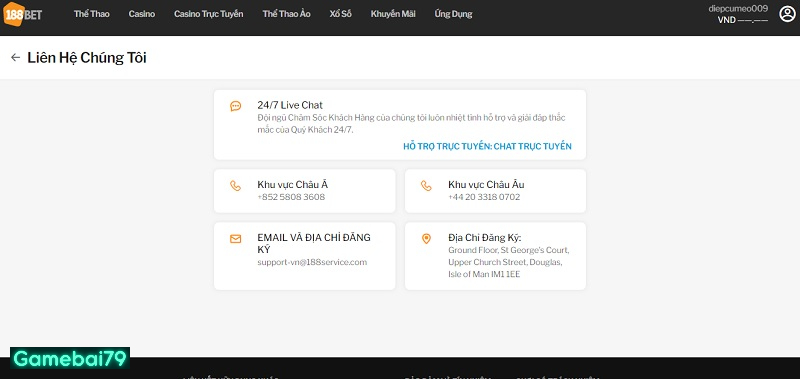
Task: Click the Đội ngũ Chăm Sóc Khách Hàng description
Action: click(411, 124)
